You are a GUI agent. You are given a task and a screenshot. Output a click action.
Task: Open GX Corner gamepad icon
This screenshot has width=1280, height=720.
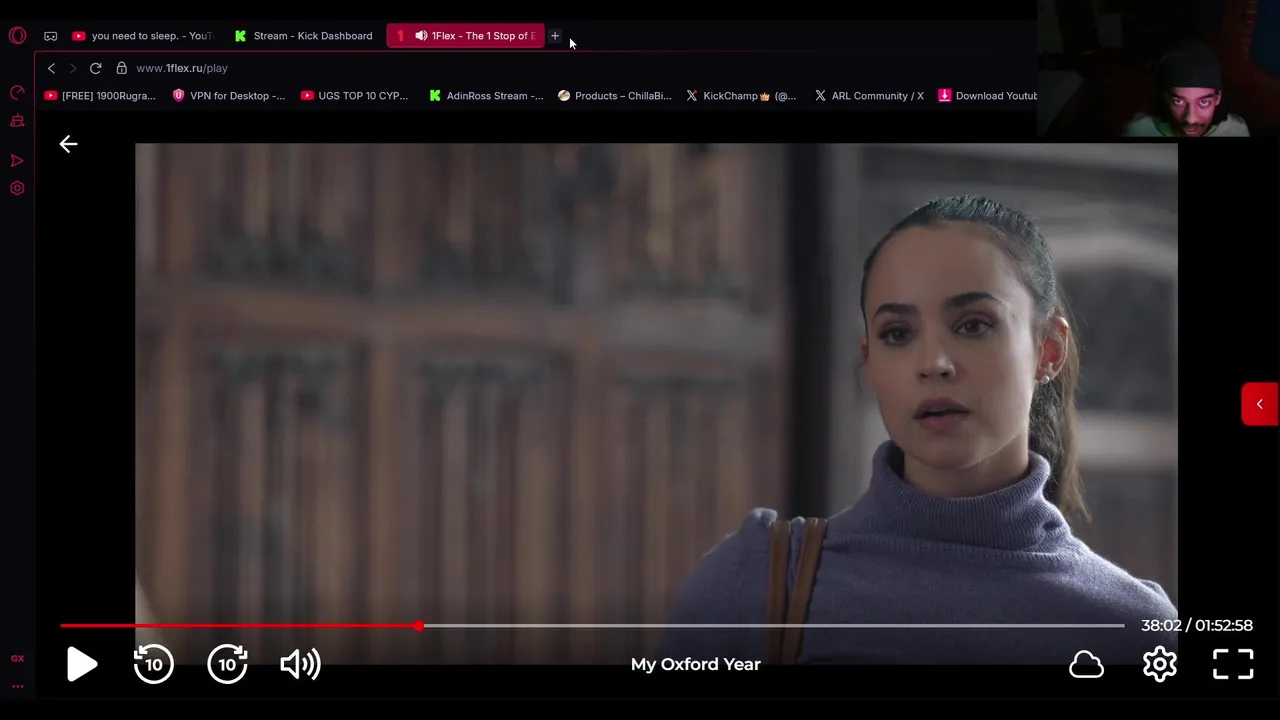(51, 36)
